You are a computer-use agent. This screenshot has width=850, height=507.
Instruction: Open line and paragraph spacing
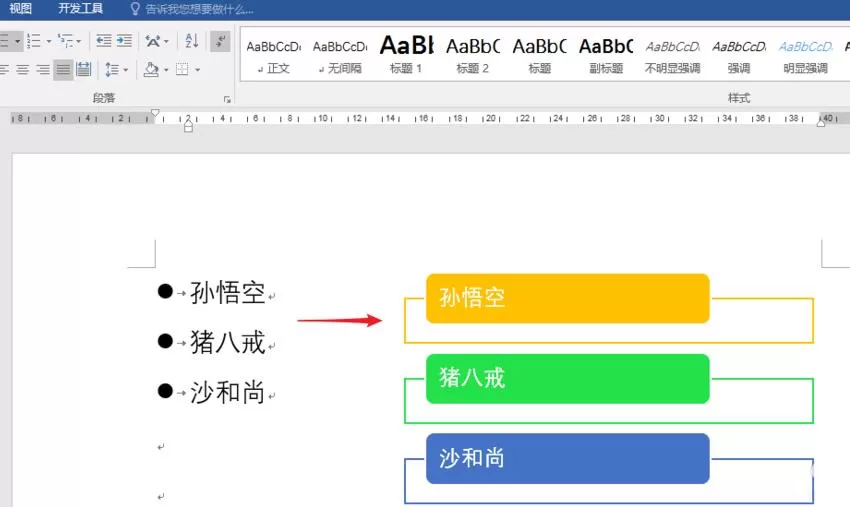coord(112,69)
